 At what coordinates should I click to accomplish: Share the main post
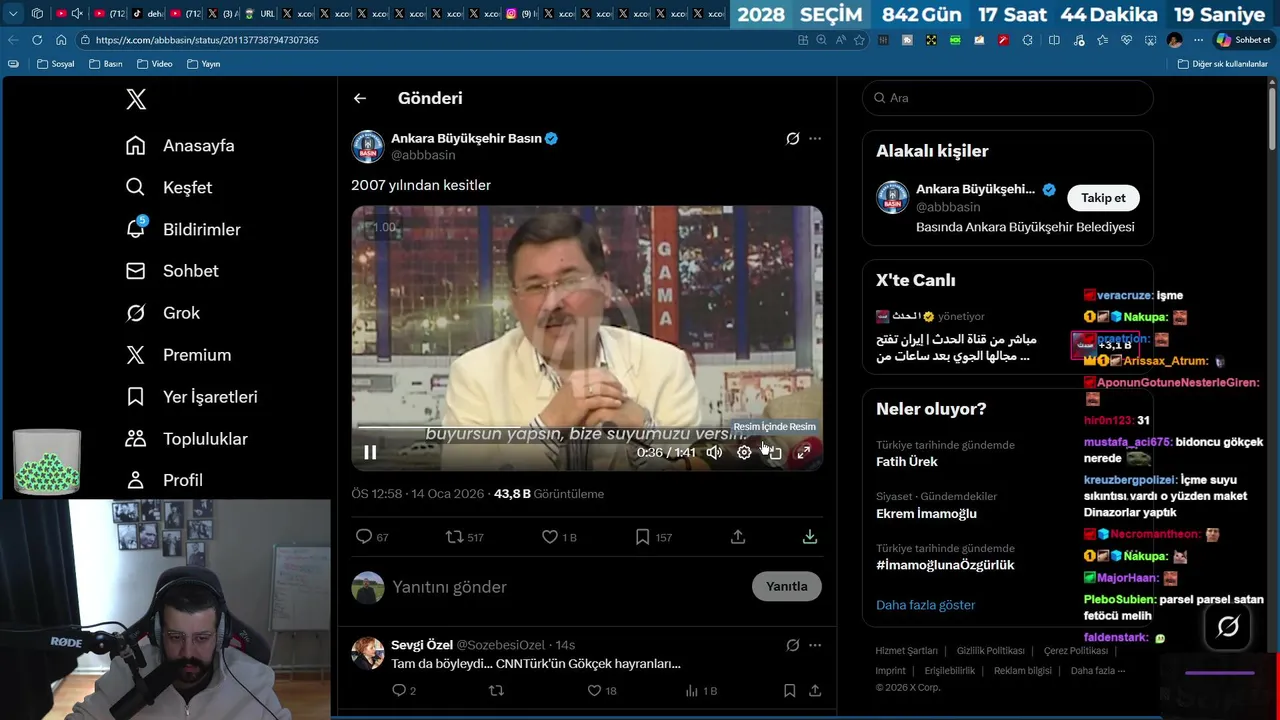coord(738,537)
